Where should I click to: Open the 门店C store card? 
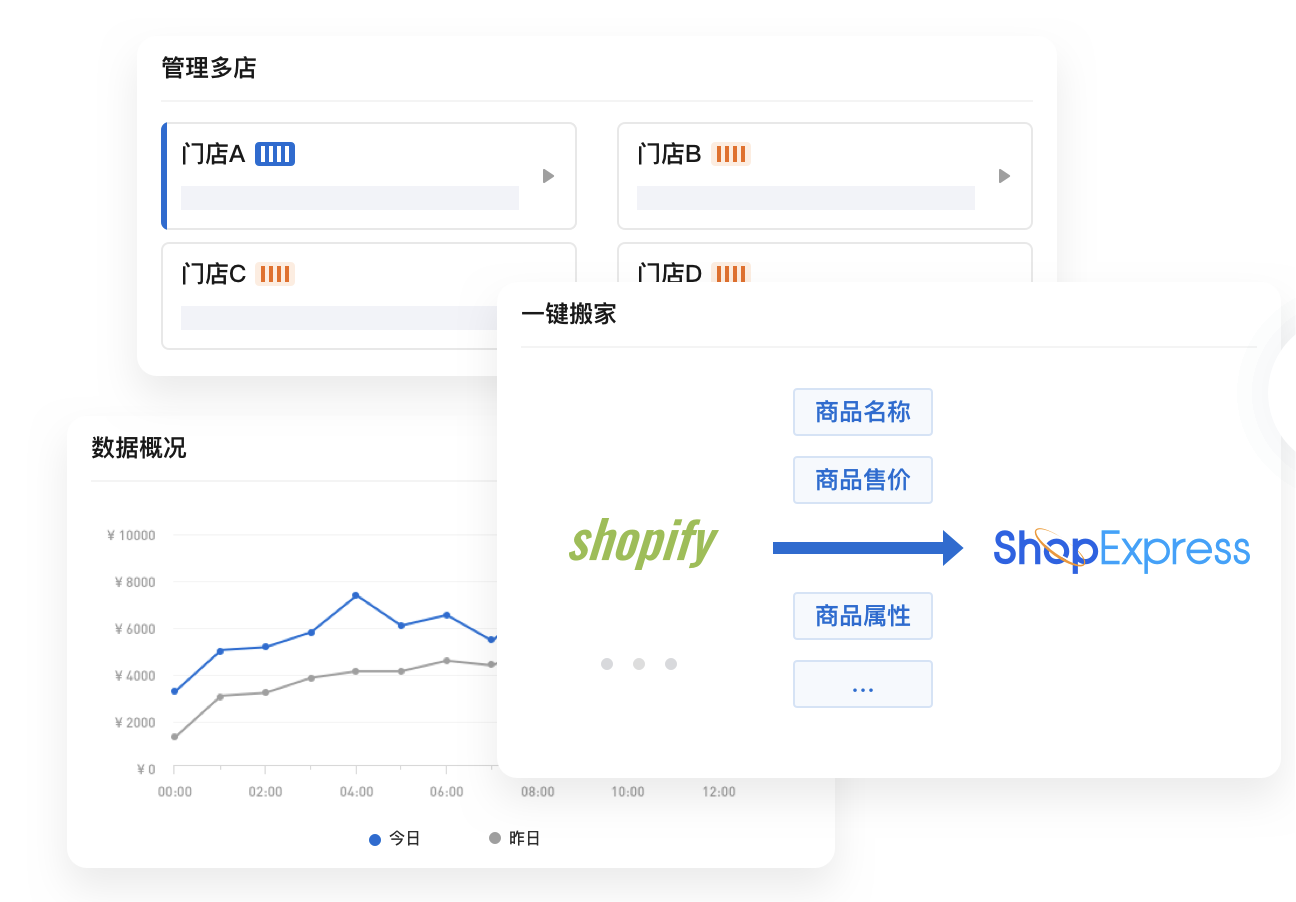pyautogui.click(x=369, y=296)
